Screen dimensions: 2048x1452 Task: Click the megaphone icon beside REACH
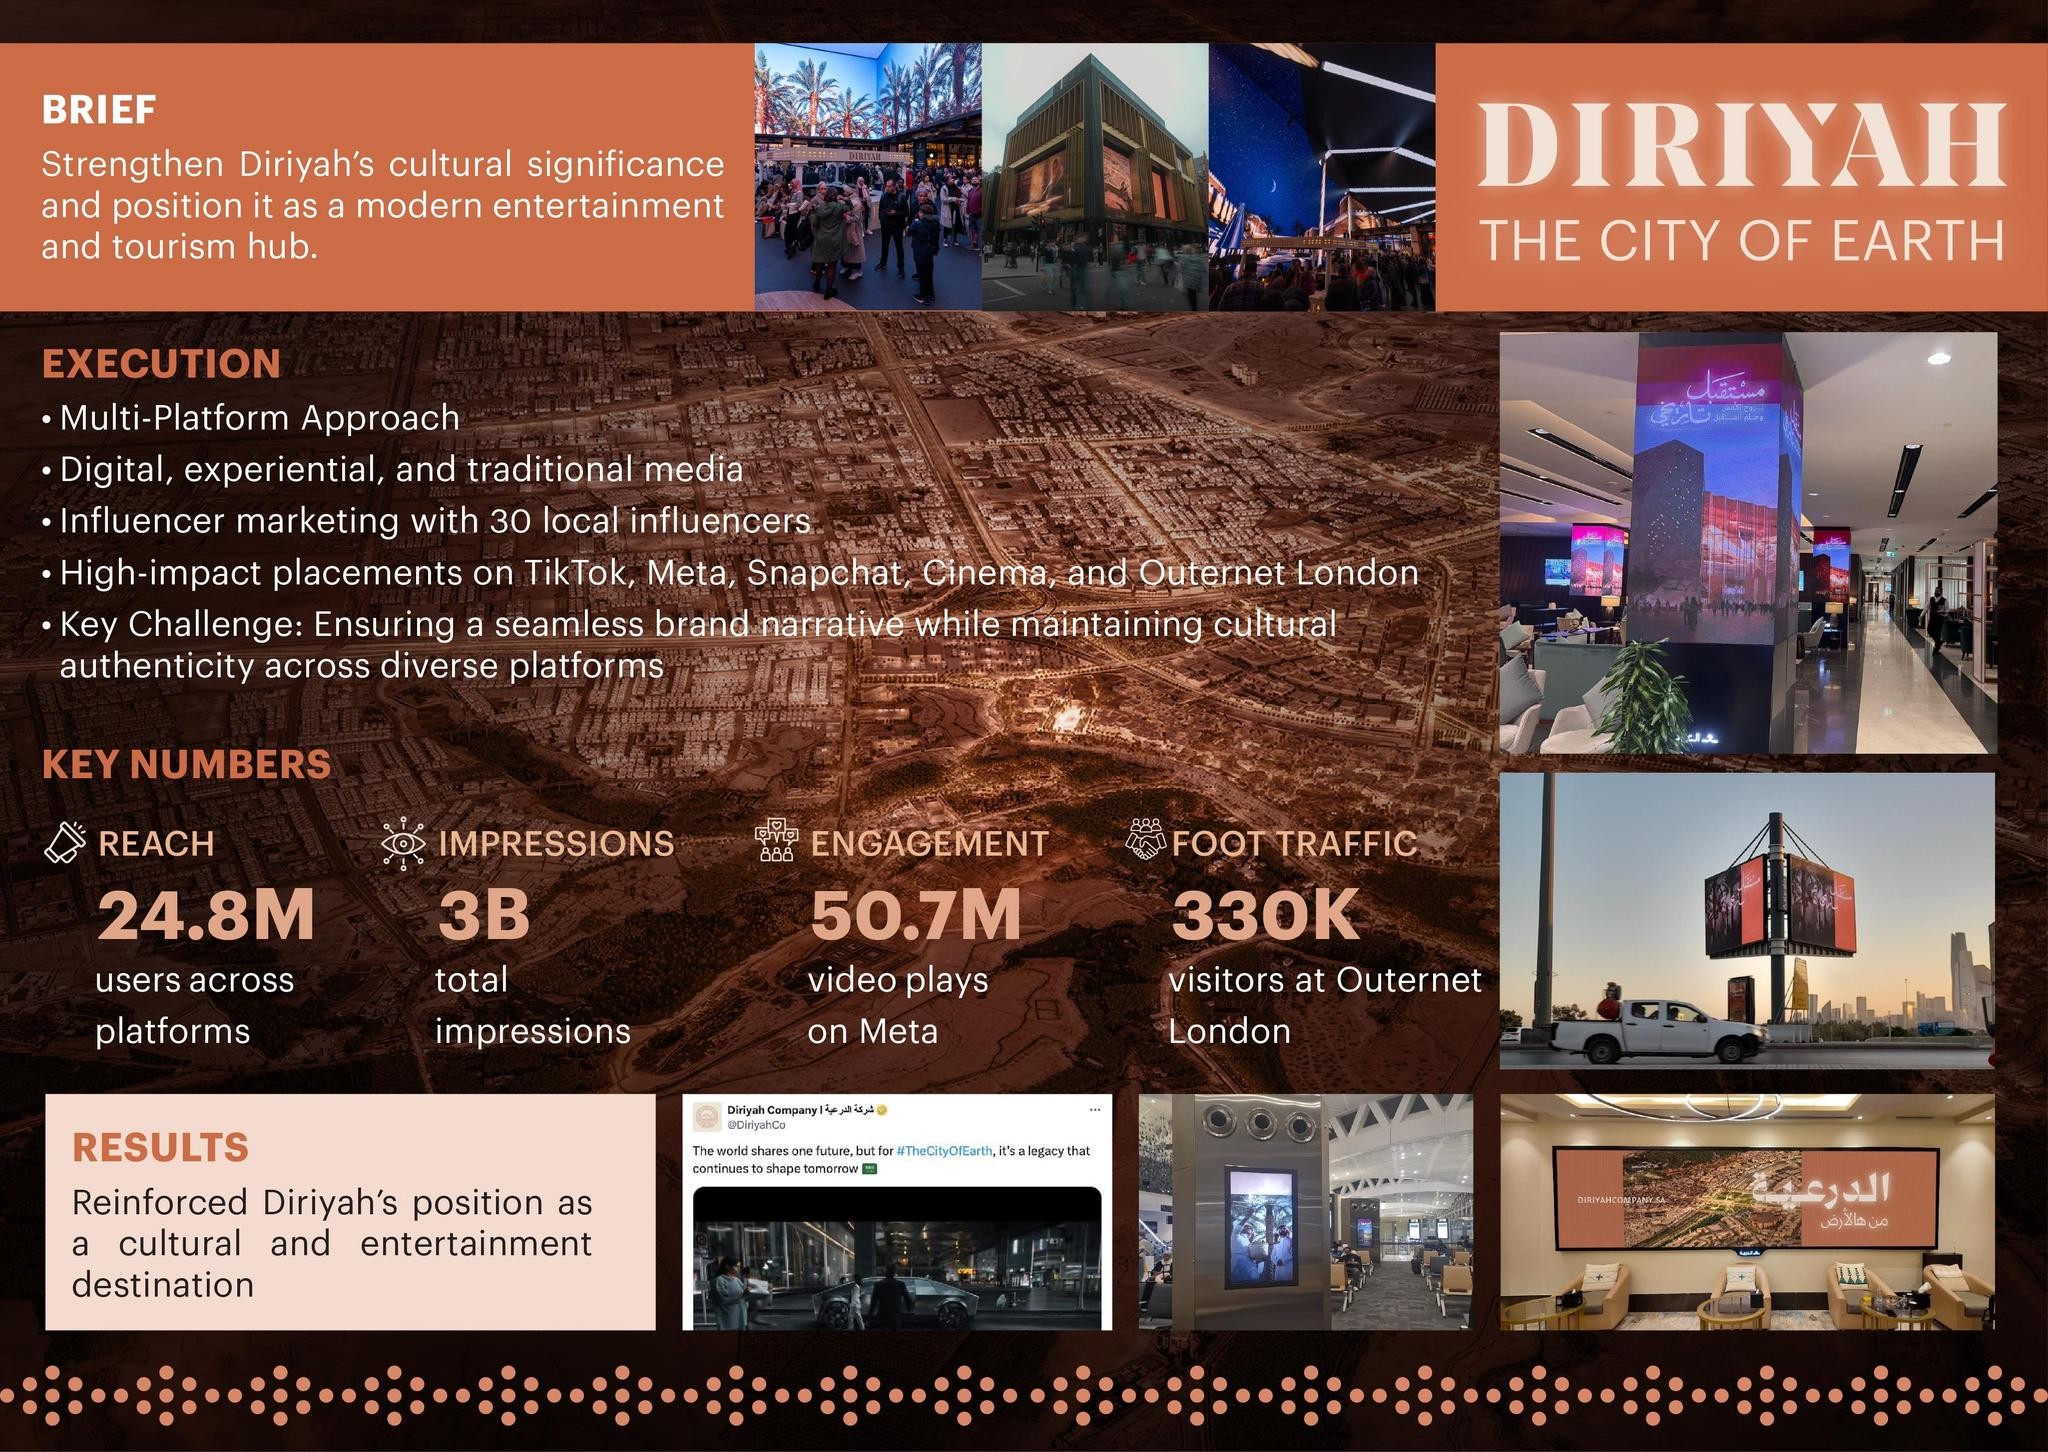65,842
